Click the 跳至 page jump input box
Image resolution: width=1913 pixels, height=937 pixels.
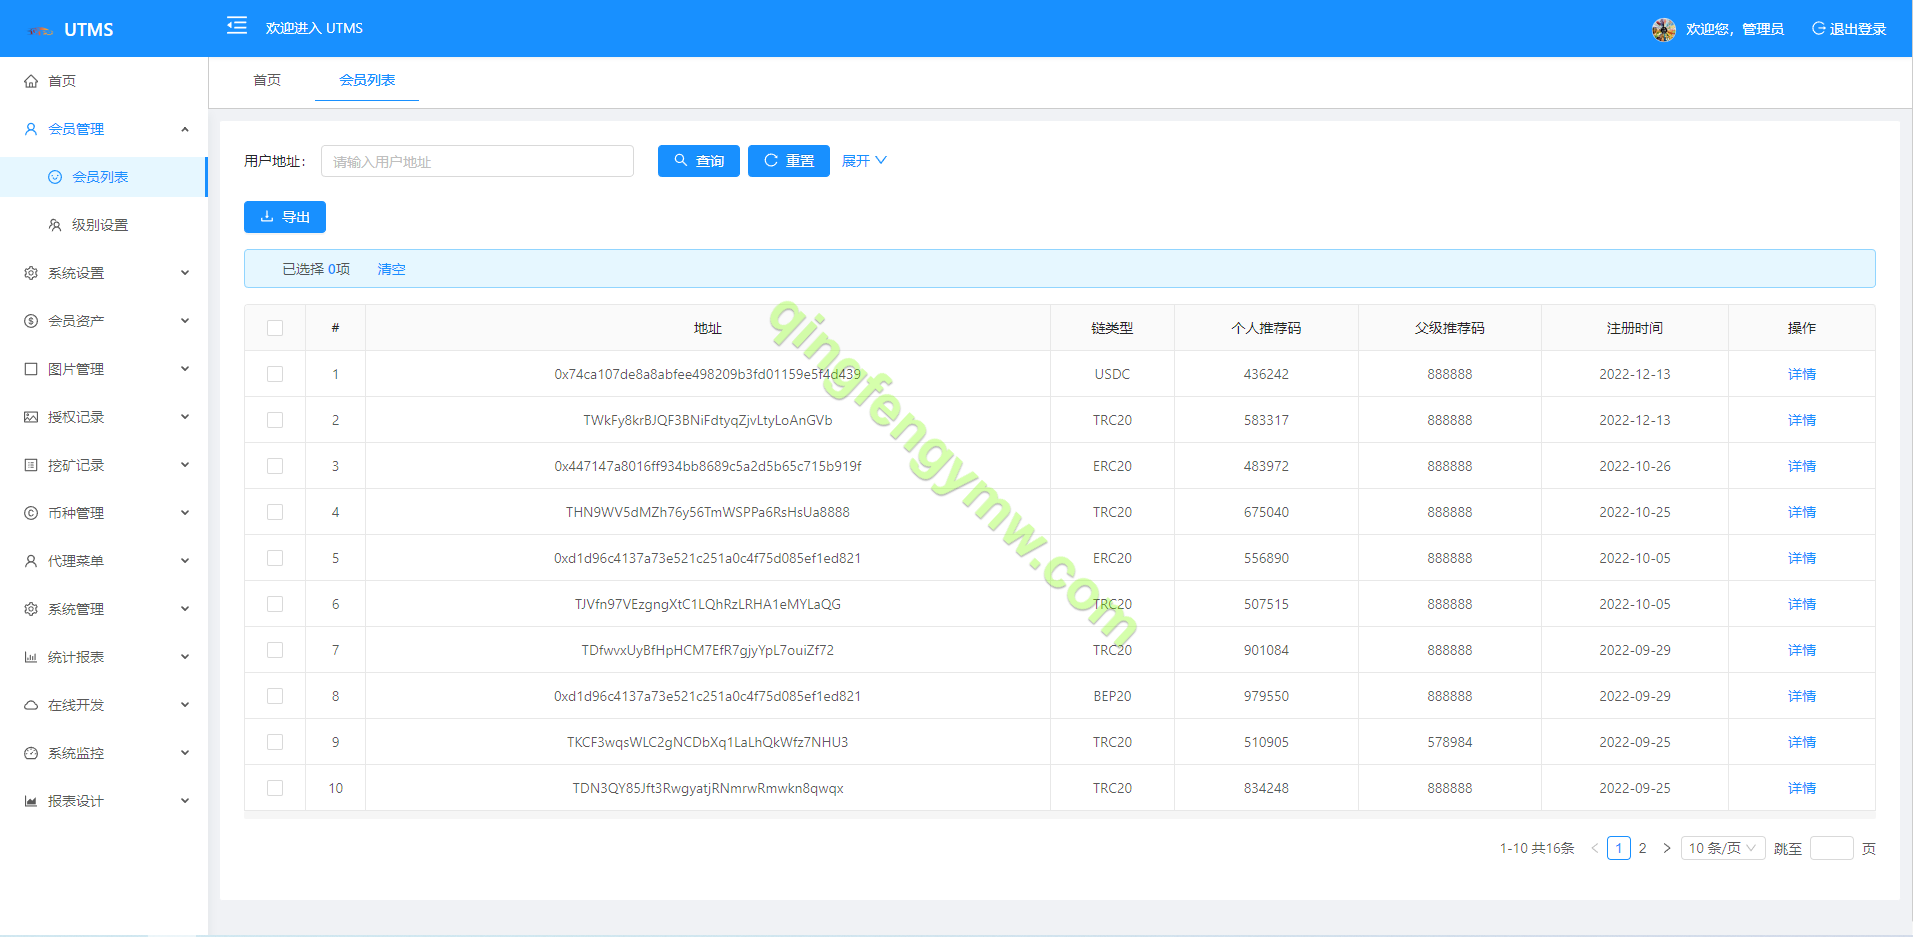[x=1832, y=848]
